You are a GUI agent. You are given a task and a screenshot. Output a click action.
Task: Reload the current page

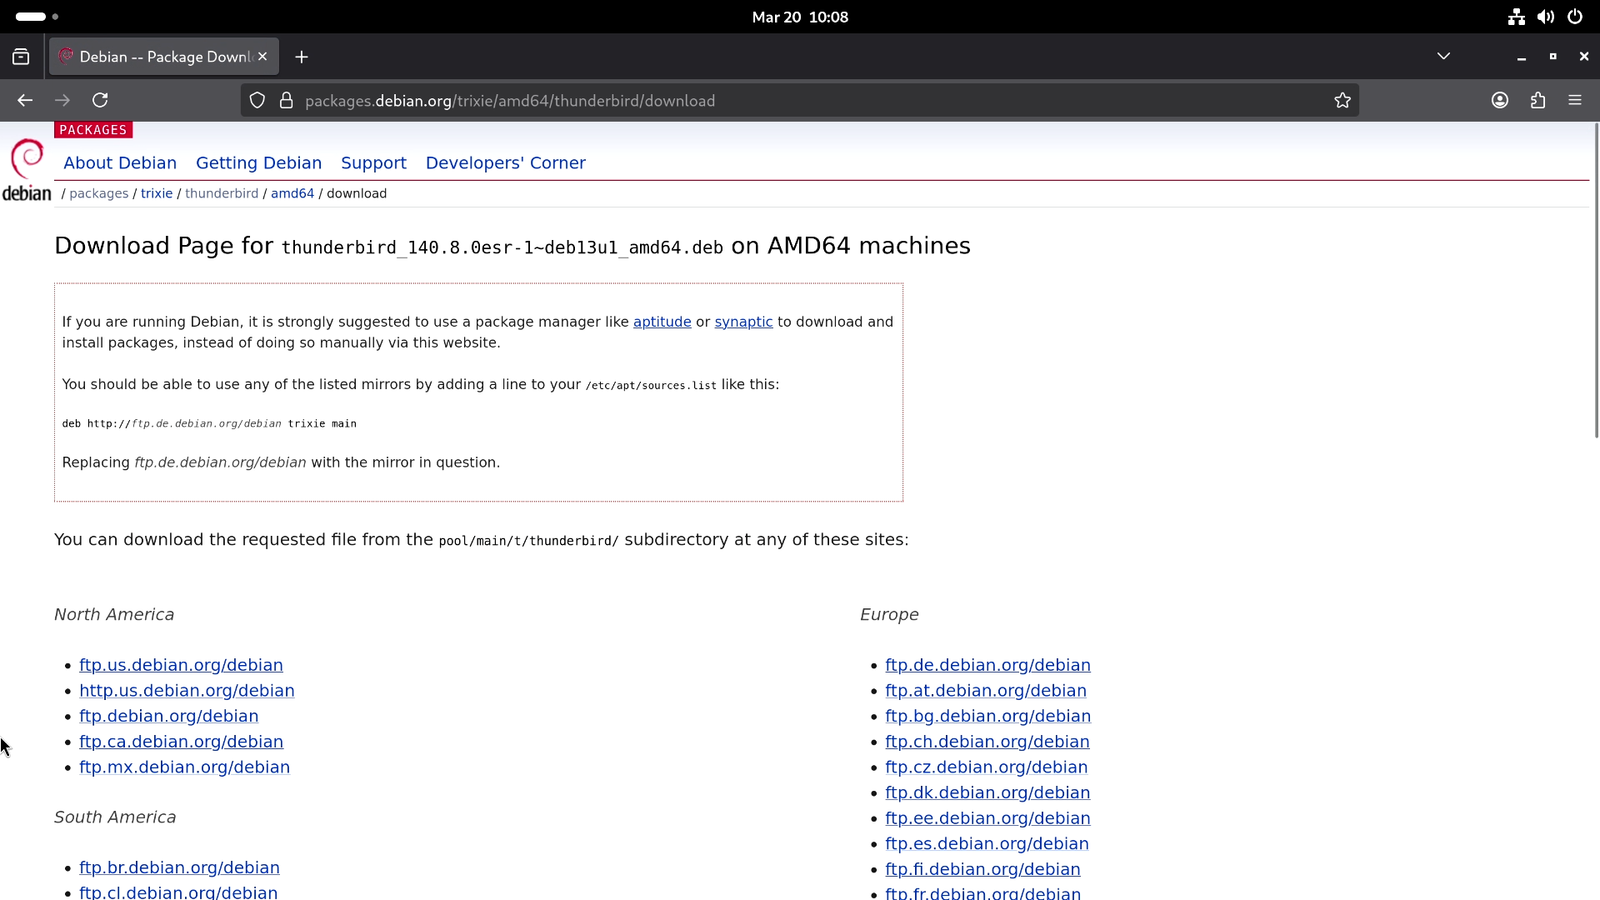pos(100,100)
